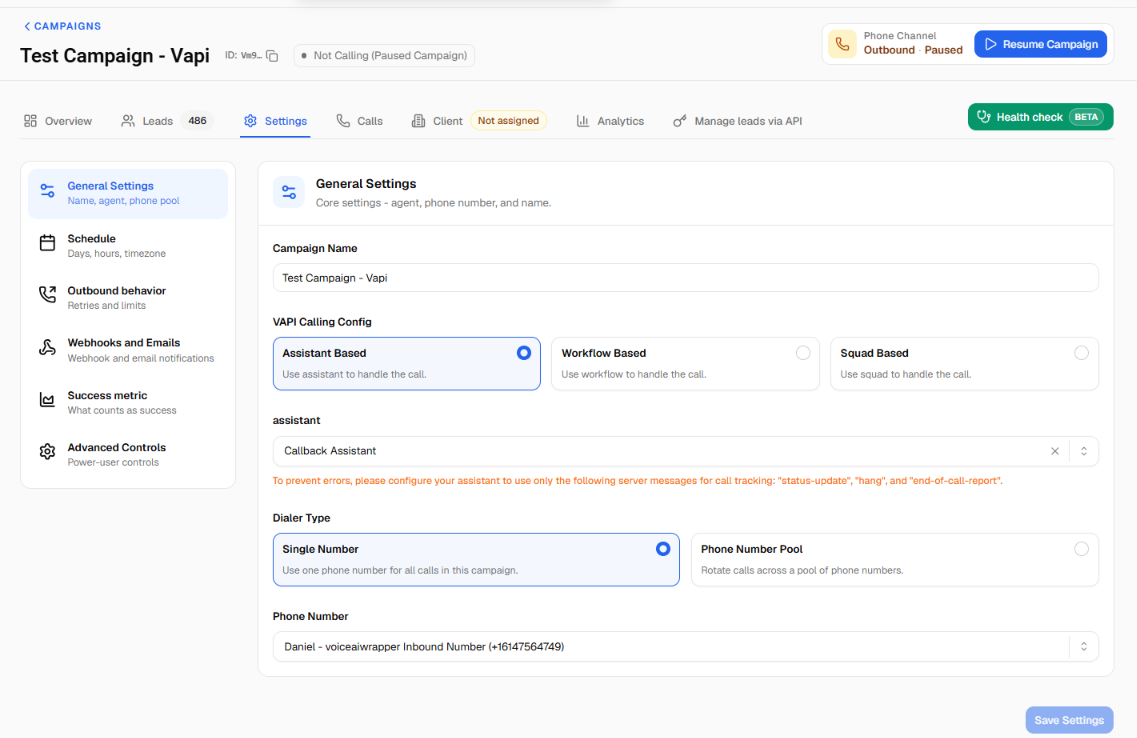Click the calendar icon beside Schedule
This screenshot has width=1137, height=738.
47,243
